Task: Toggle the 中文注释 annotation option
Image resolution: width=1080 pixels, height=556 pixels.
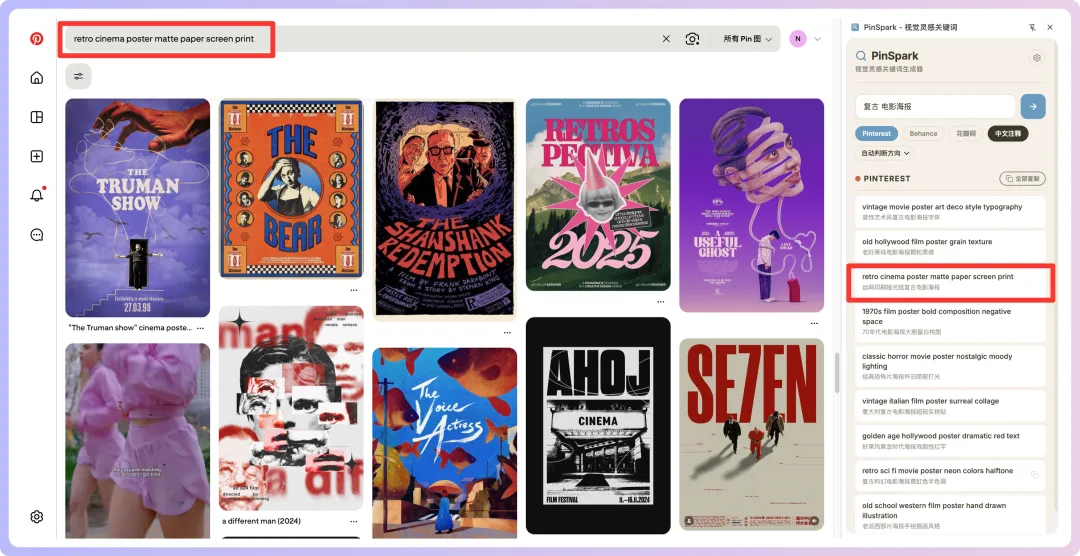Action: [1008, 134]
